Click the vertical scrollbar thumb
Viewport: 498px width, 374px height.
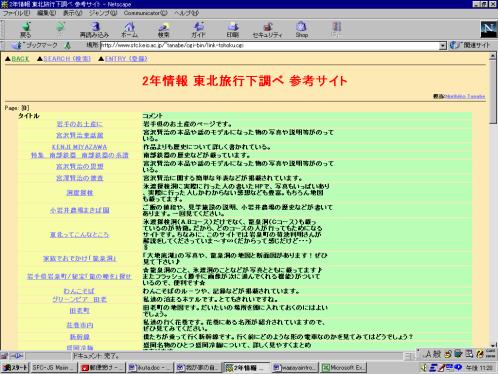coord(493,93)
